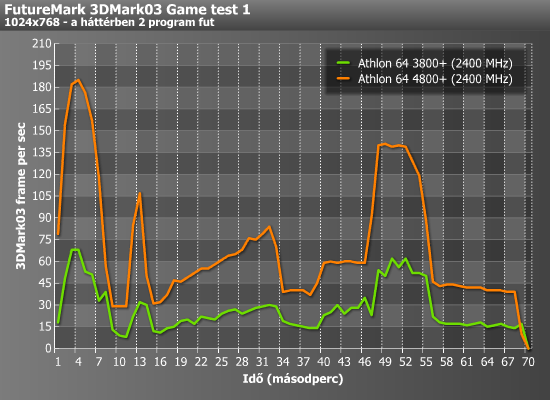Image resolution: width=550 pixels, height=400 pixels.
Task: Click the x-axis label '40'
Action: click(x=324, y=361)
